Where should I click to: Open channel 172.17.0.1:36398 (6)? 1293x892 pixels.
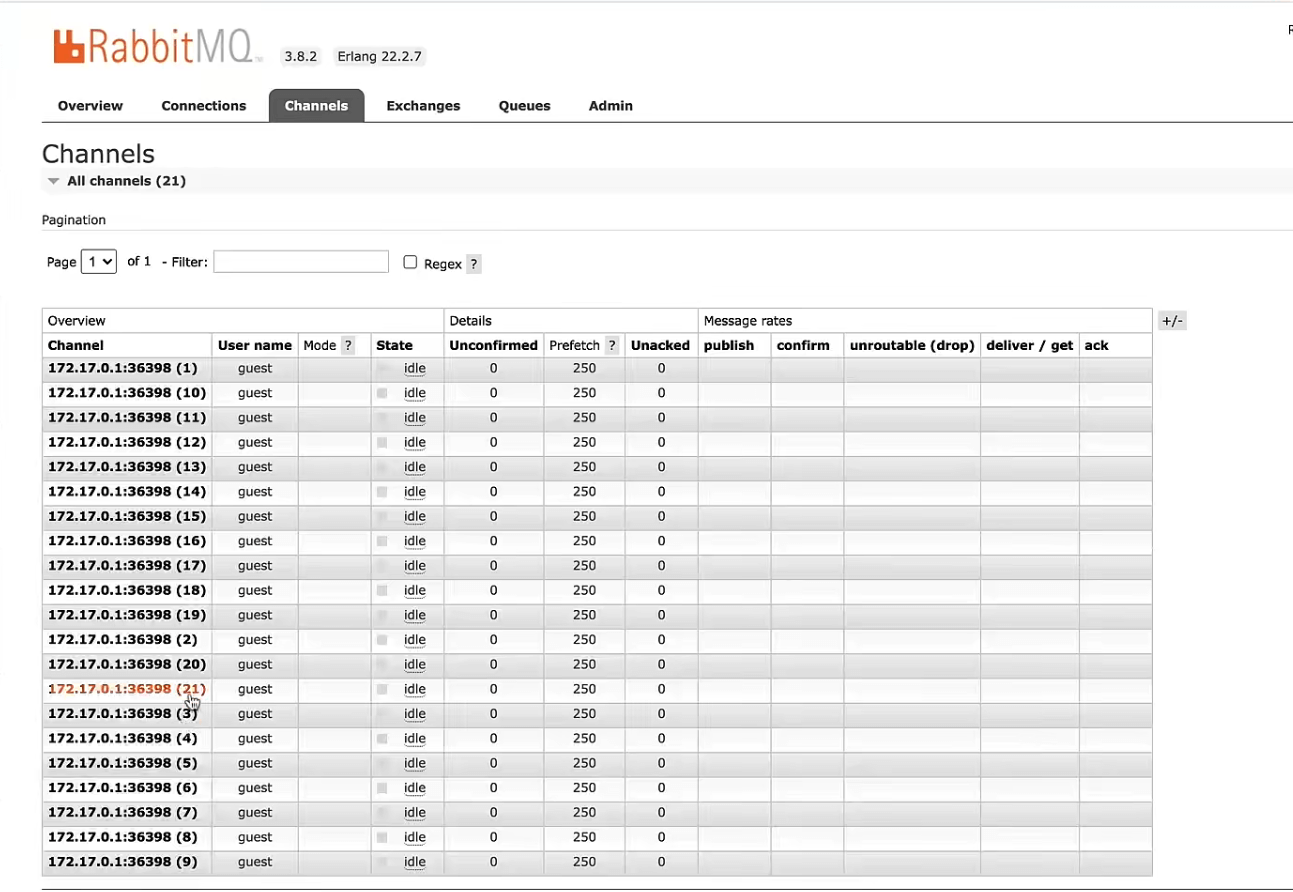[x=123, y=788]
